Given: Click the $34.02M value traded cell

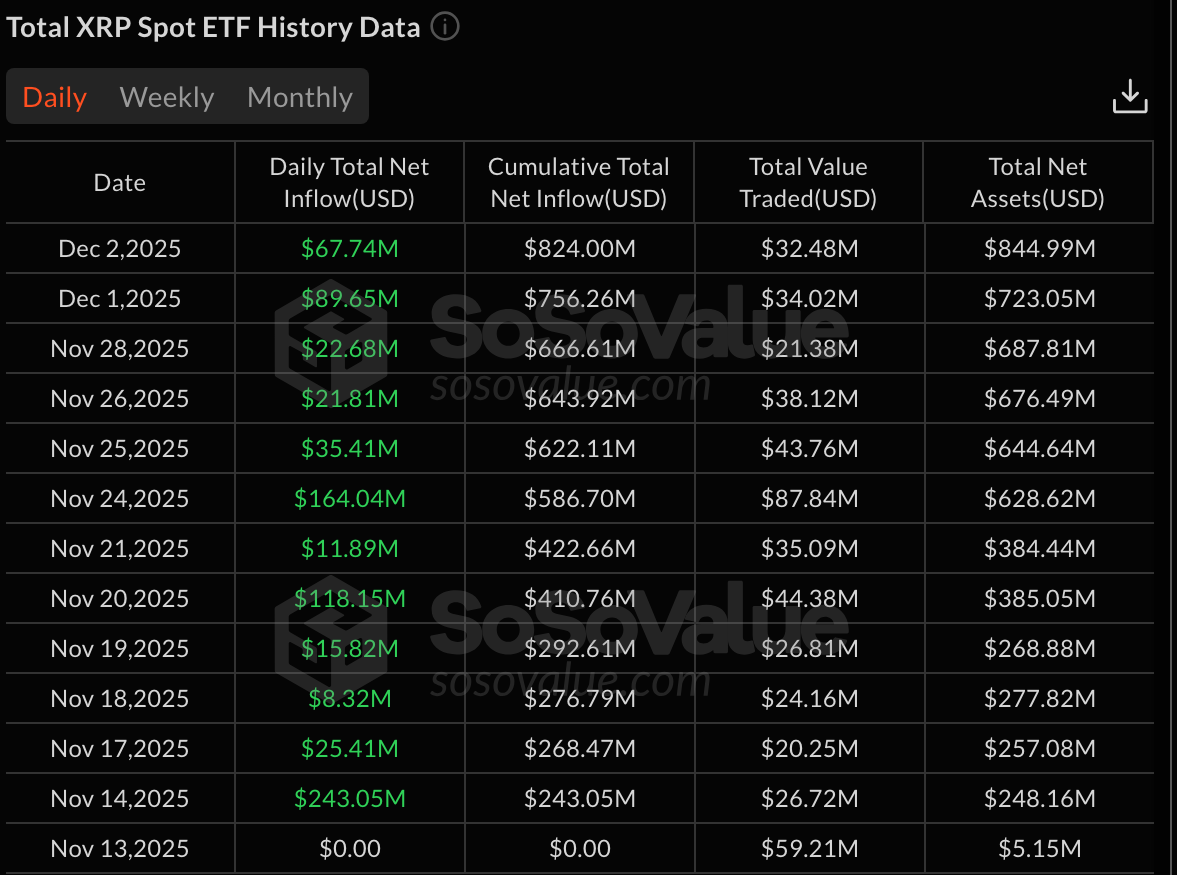Looking at the screenshot, I should [809, 299].
